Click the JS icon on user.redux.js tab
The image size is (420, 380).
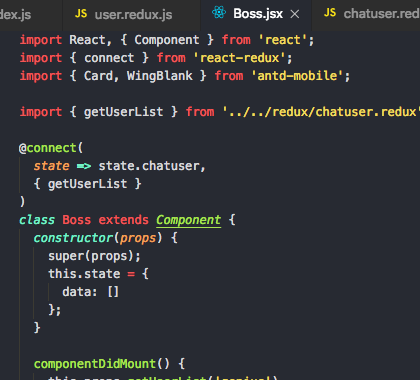[81, 14]
